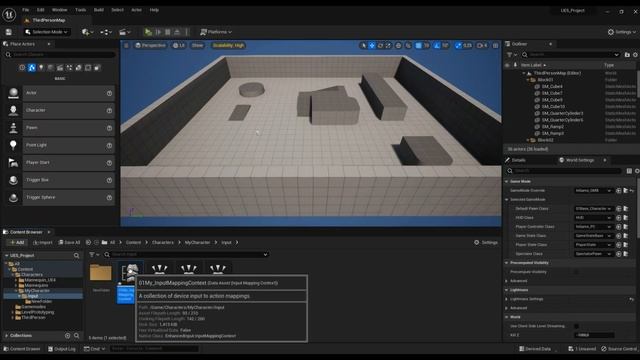Click the Outliner add folder icon

tap(627, 55)
